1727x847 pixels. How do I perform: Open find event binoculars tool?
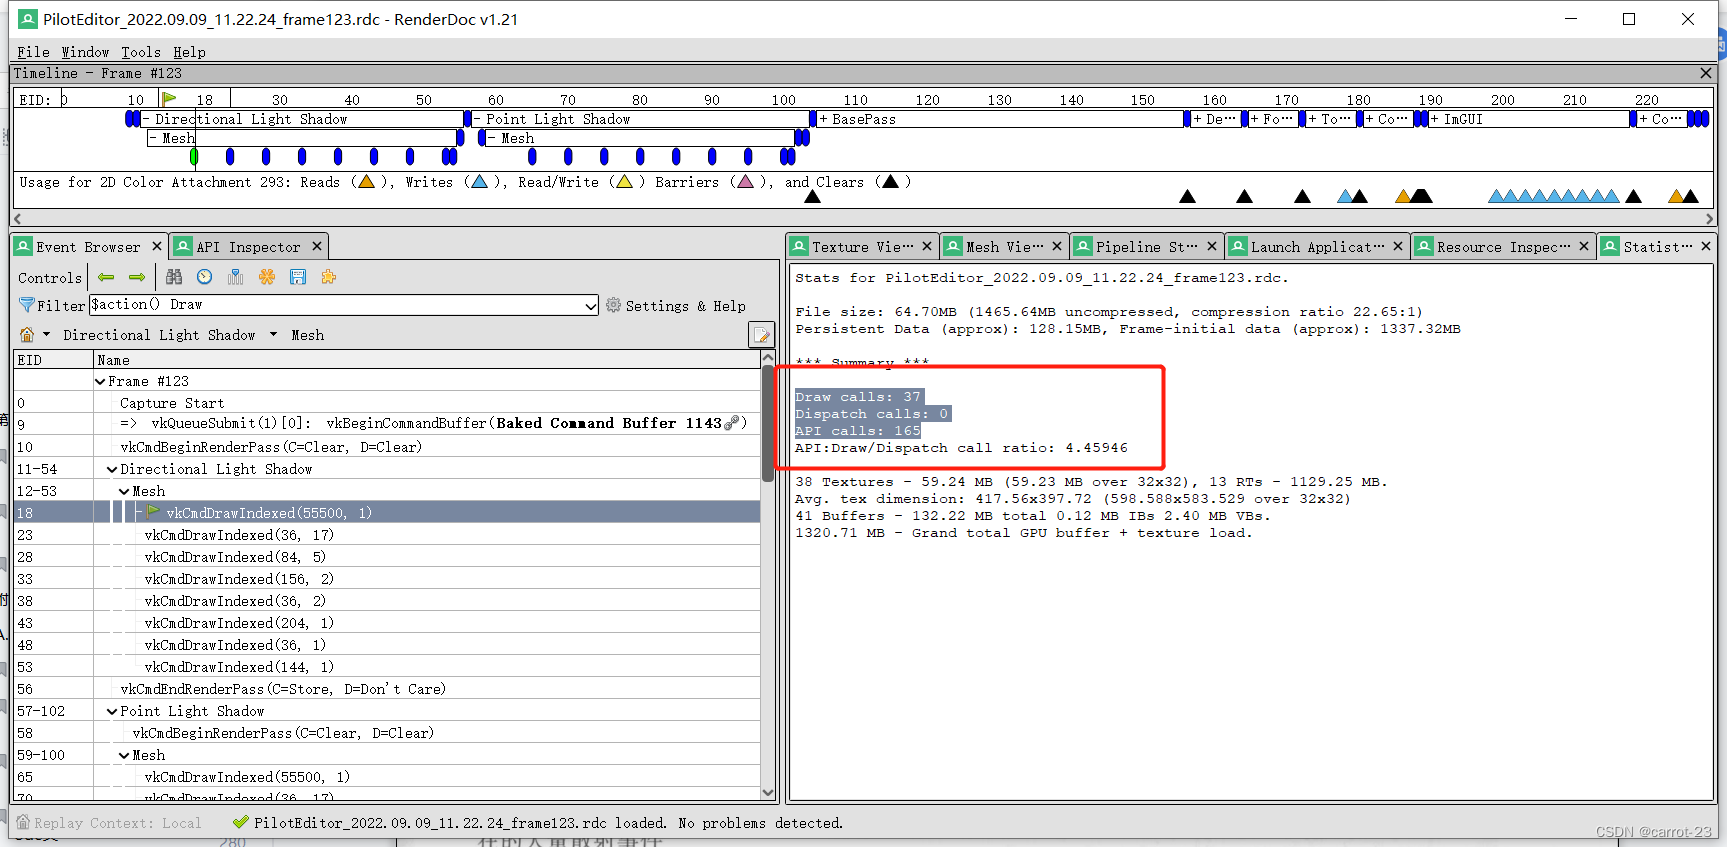click(174, 277)
